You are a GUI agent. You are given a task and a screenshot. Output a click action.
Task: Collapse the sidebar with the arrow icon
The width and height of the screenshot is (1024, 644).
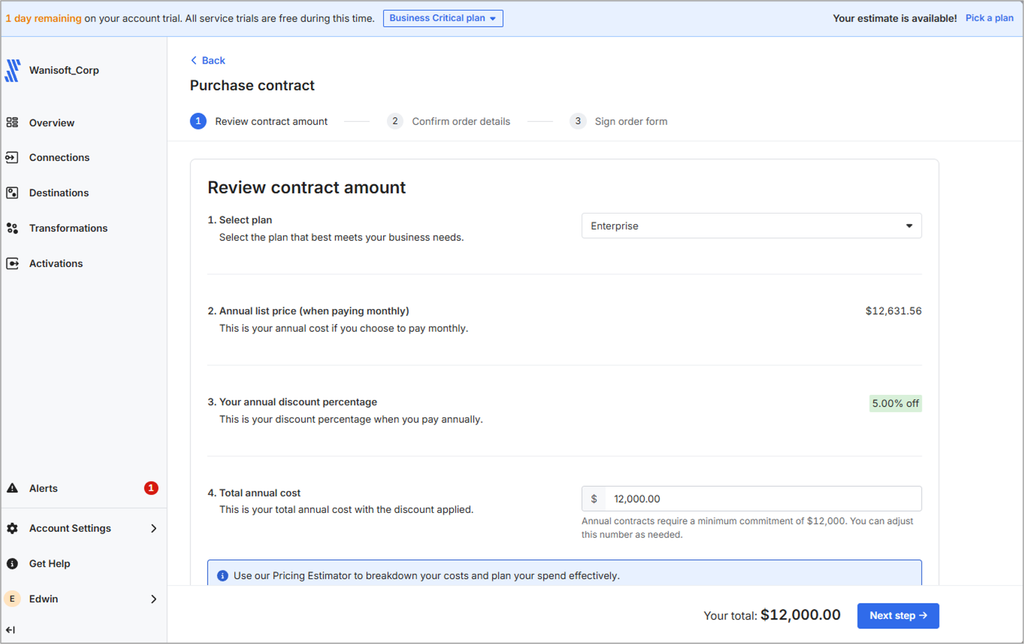(10, 630)
